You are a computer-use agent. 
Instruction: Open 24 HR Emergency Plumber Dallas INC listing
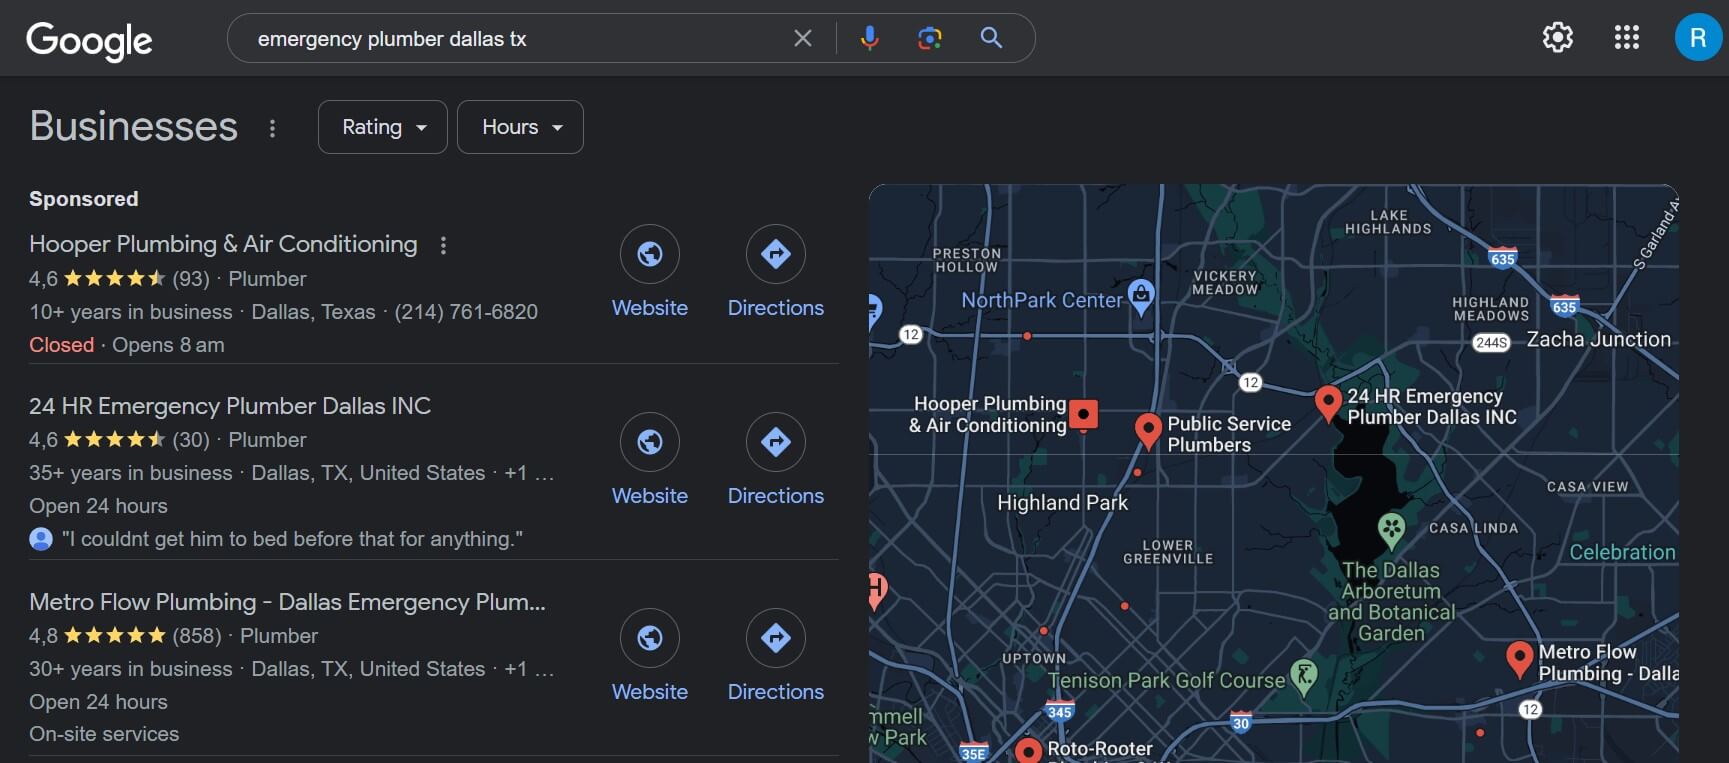pos(230,406)
